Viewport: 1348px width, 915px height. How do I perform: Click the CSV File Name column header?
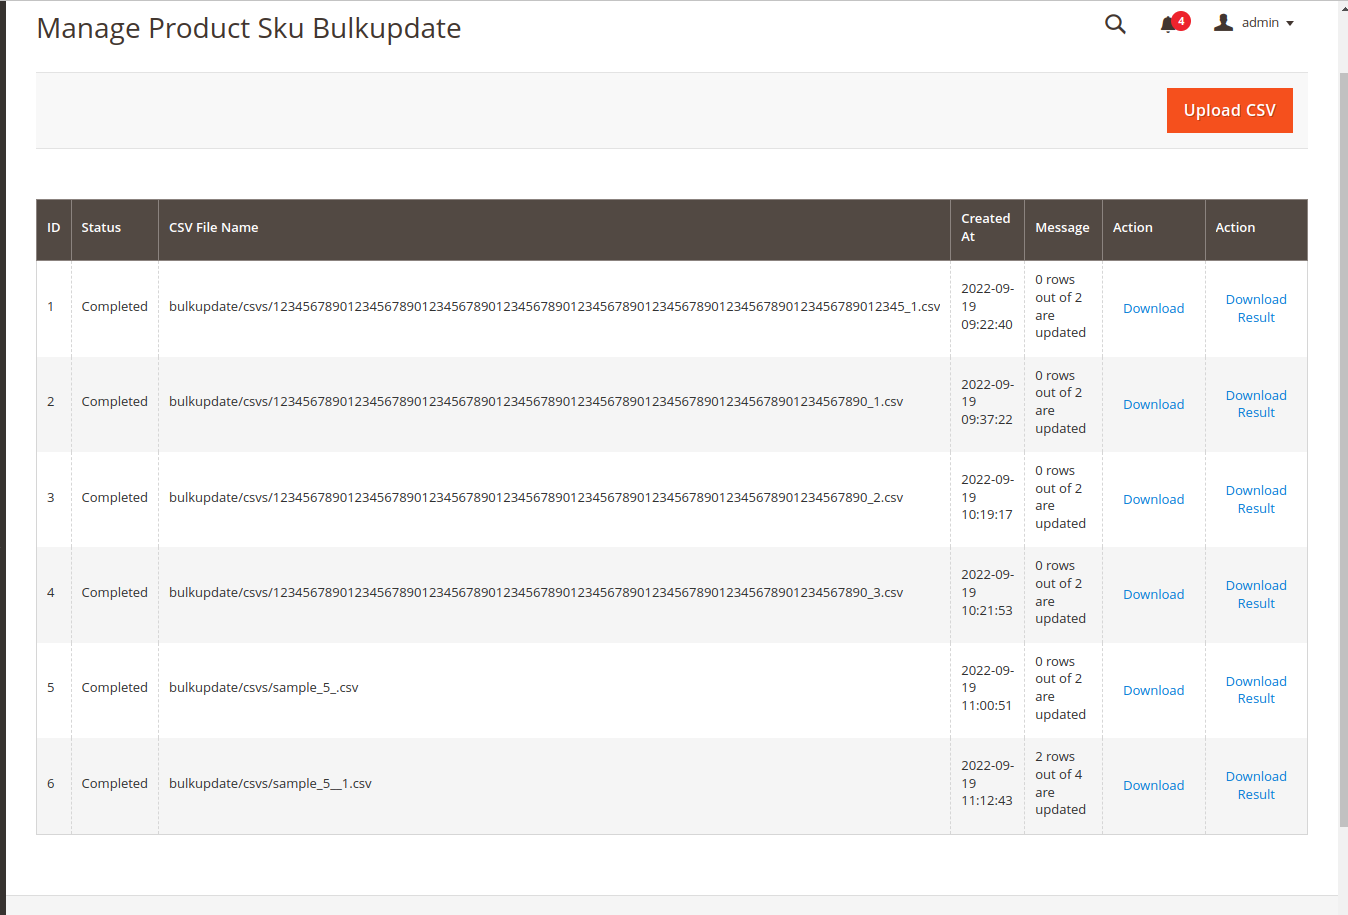(x=213, y=228)
